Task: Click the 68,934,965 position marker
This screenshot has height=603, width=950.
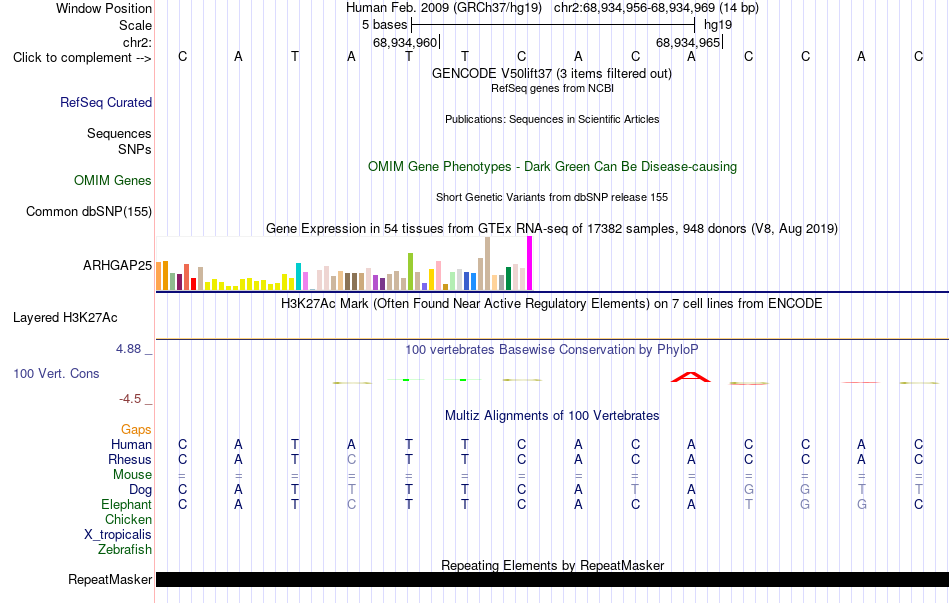Action: coord(688,42)
